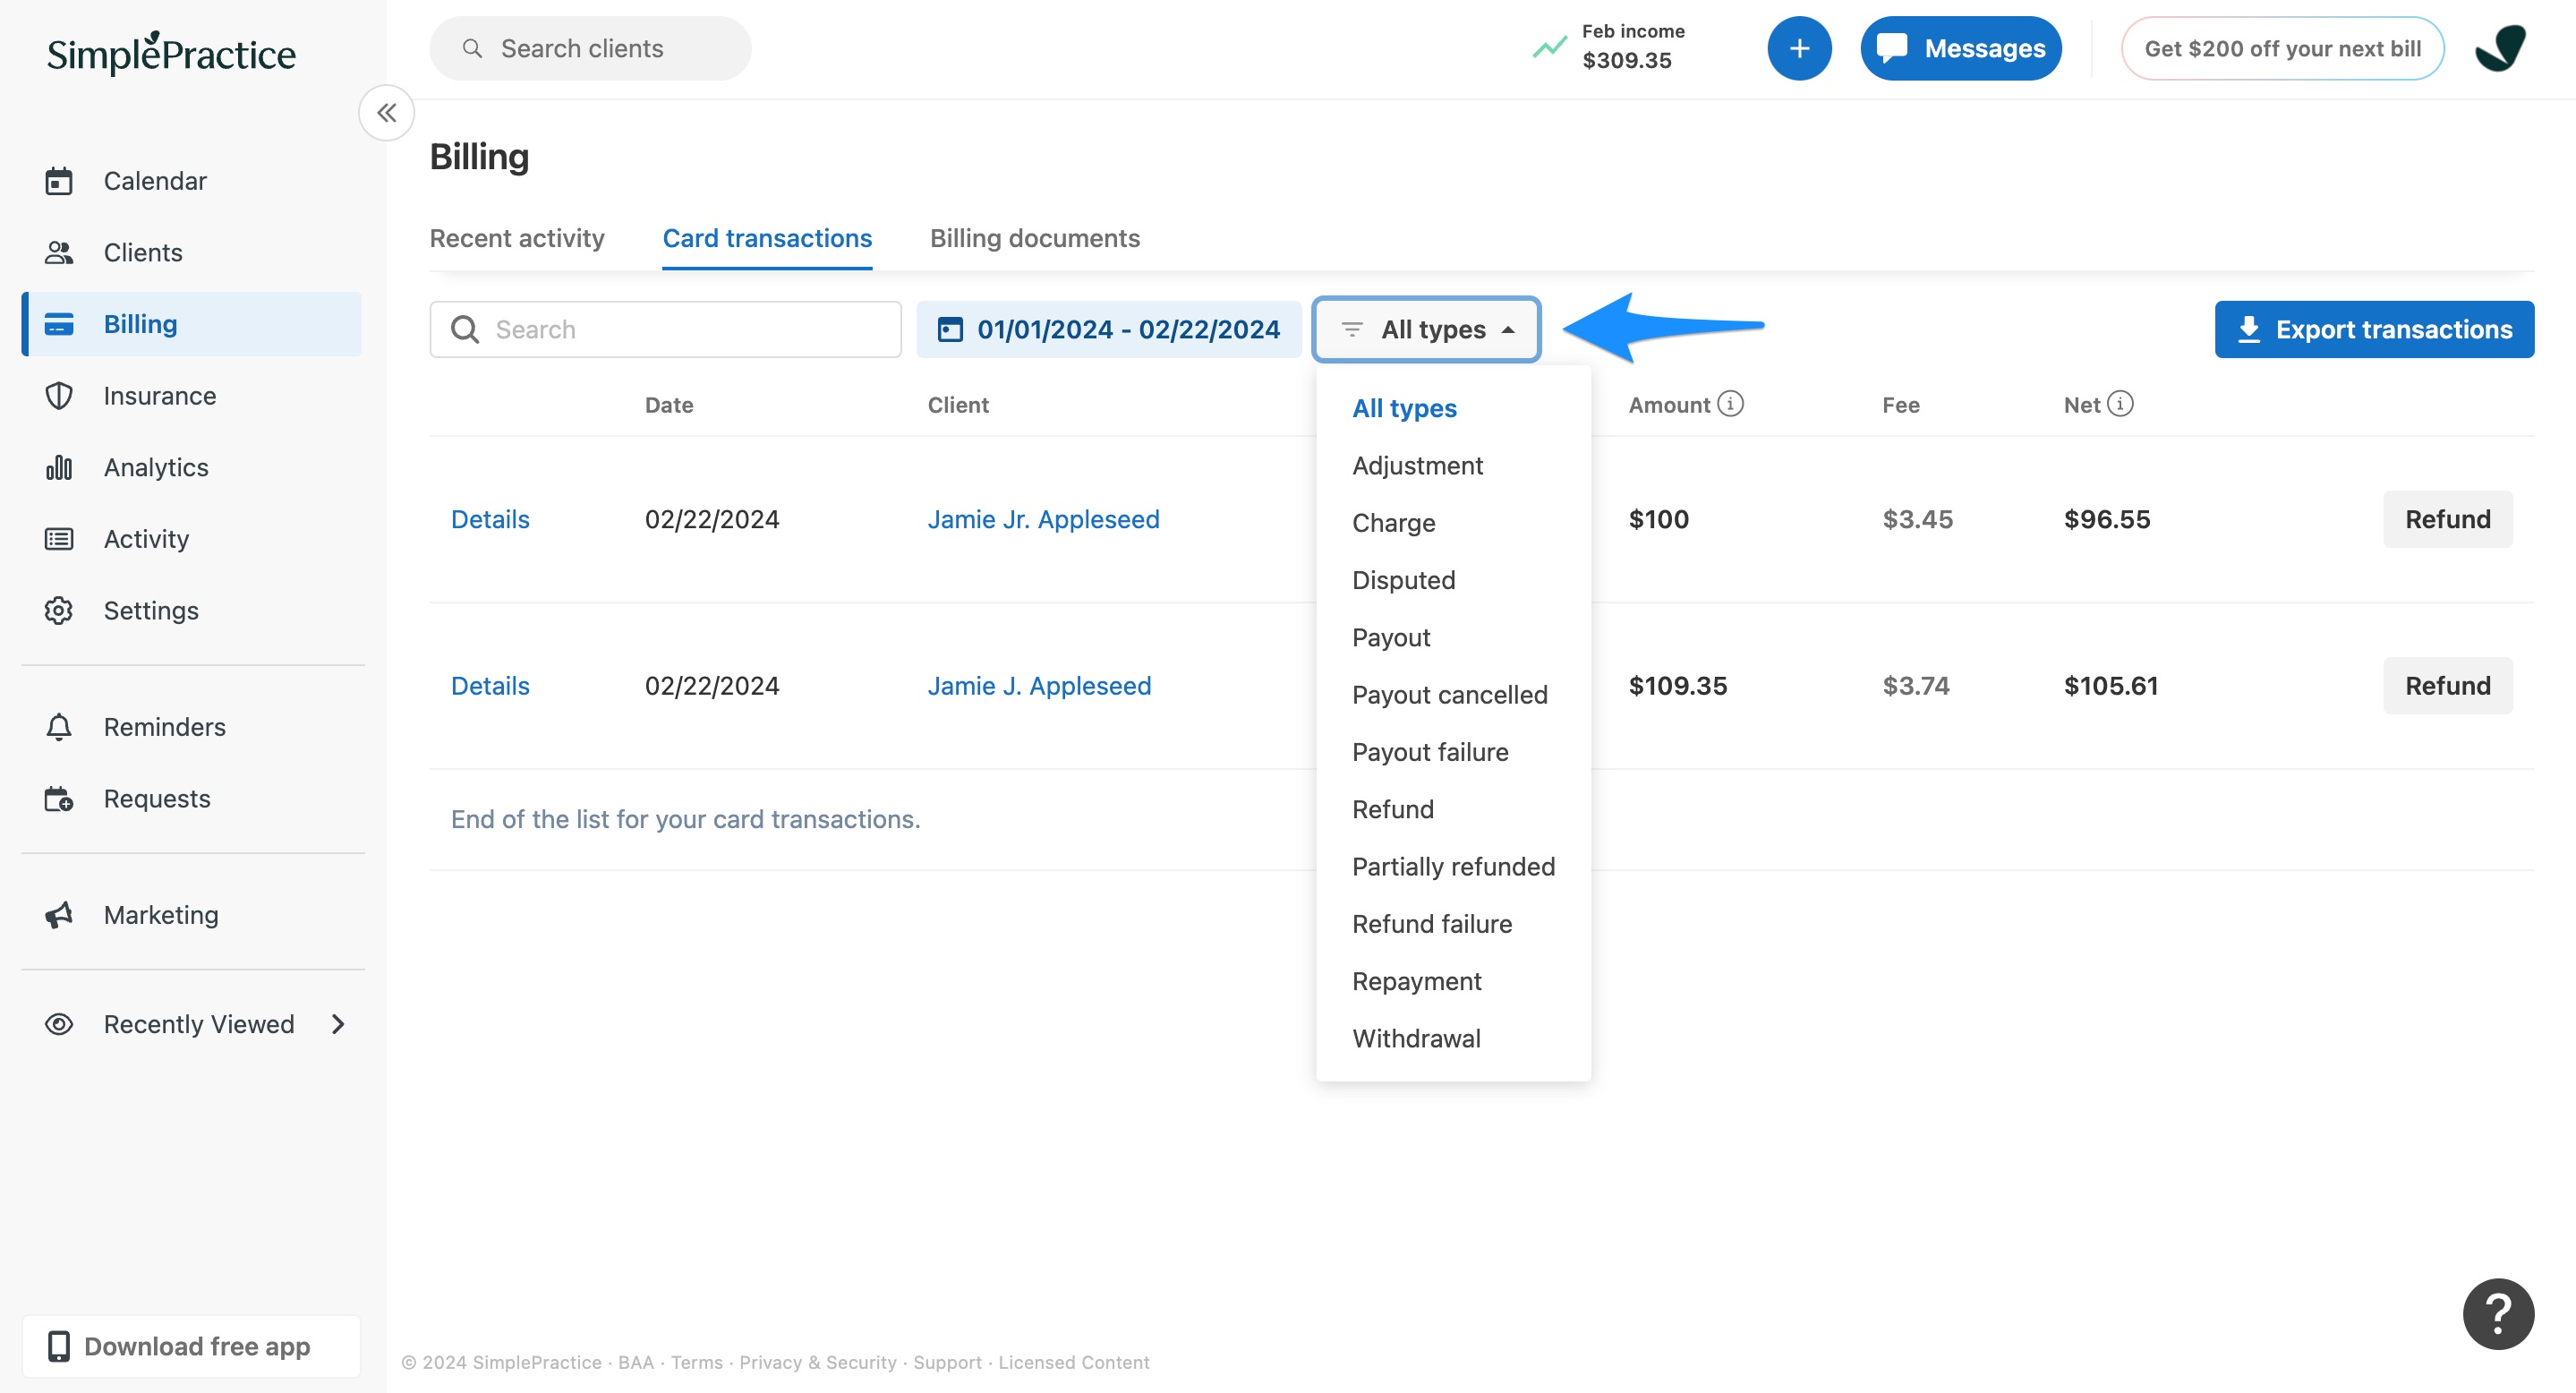The height and width of the screenshot is (1393, 2576).
Task: Select Payout cancelled option
Action: [x=1449, y=694]
